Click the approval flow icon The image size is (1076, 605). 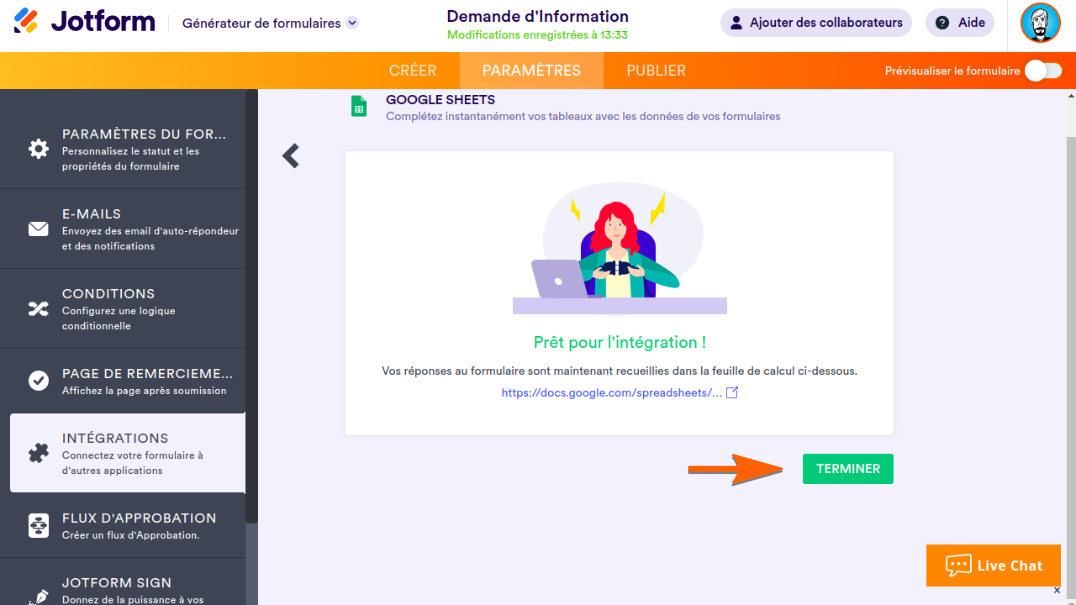38,525
